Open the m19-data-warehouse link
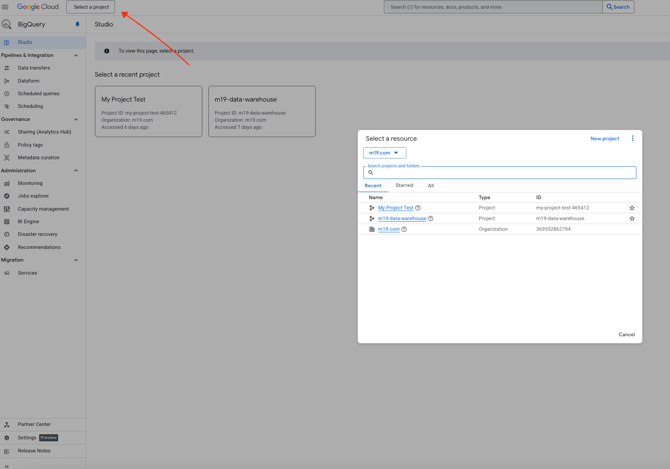The image size is (670, 469). [402, 219]
